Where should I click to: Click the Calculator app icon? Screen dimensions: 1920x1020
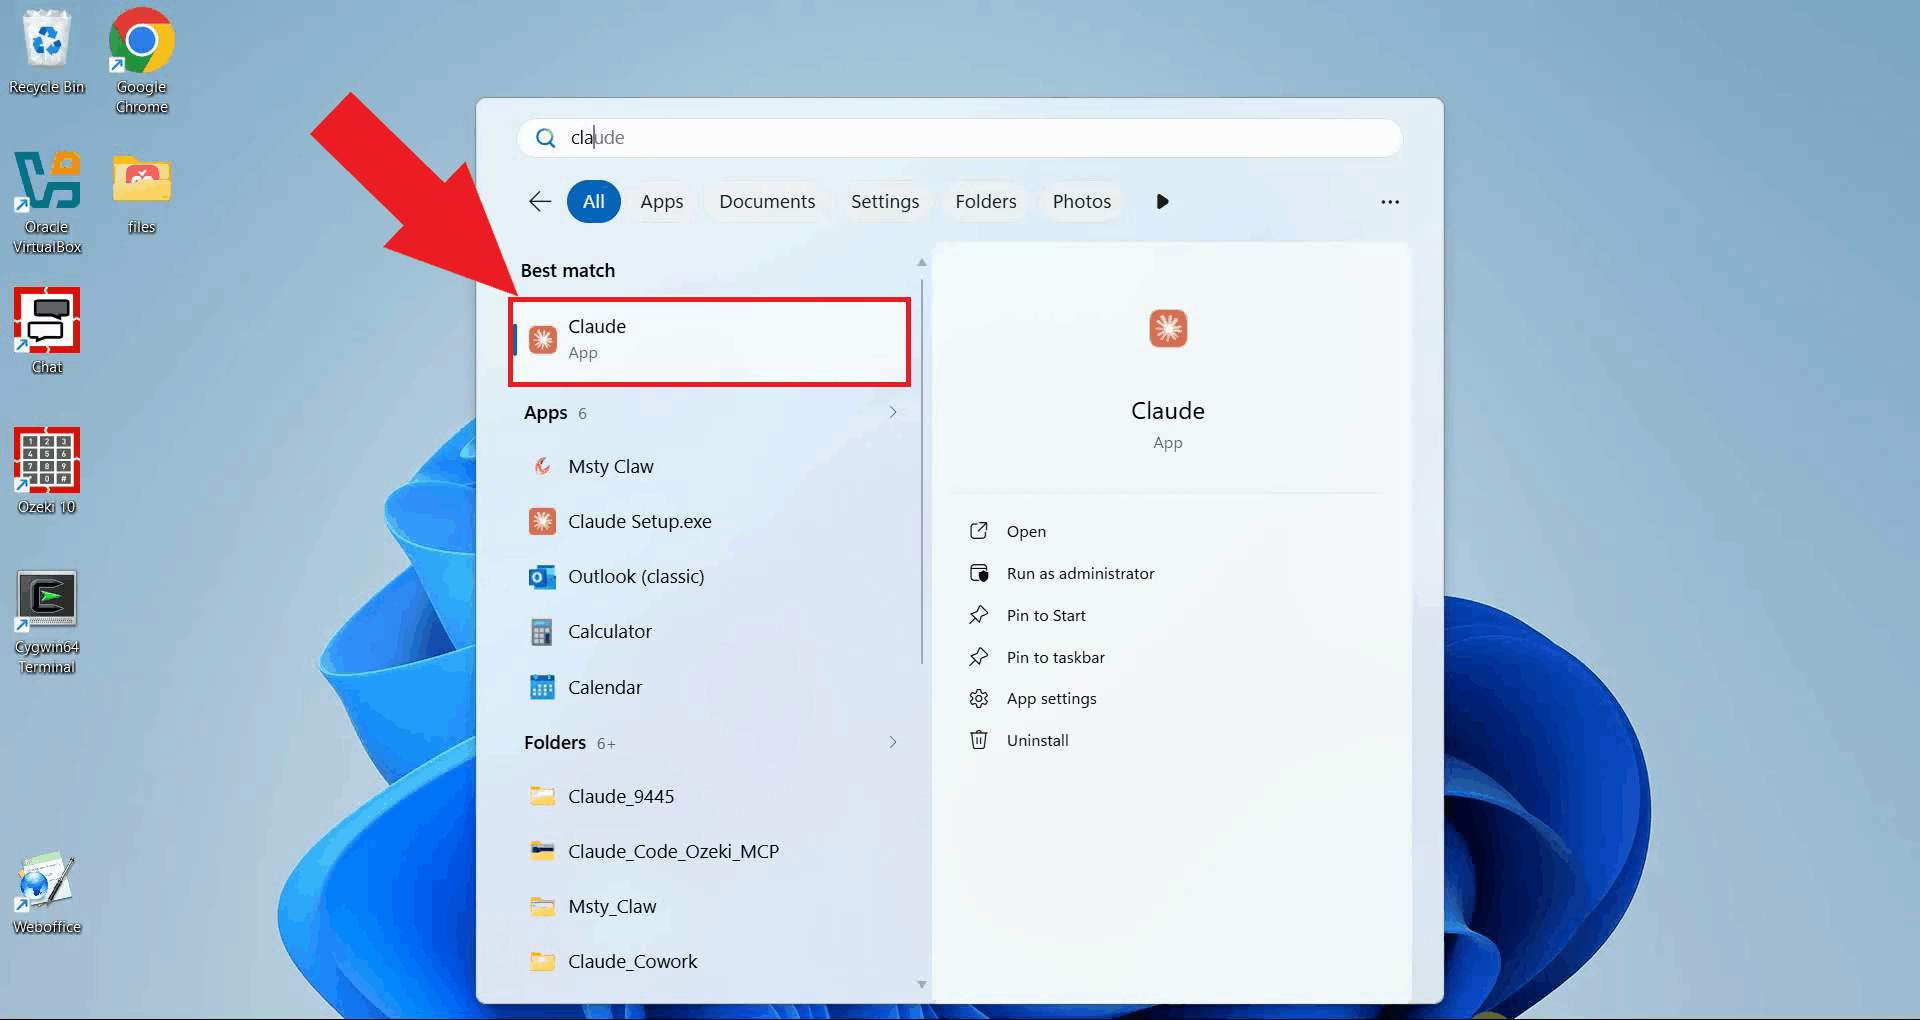pyautogui.click(x=542, y=632)
